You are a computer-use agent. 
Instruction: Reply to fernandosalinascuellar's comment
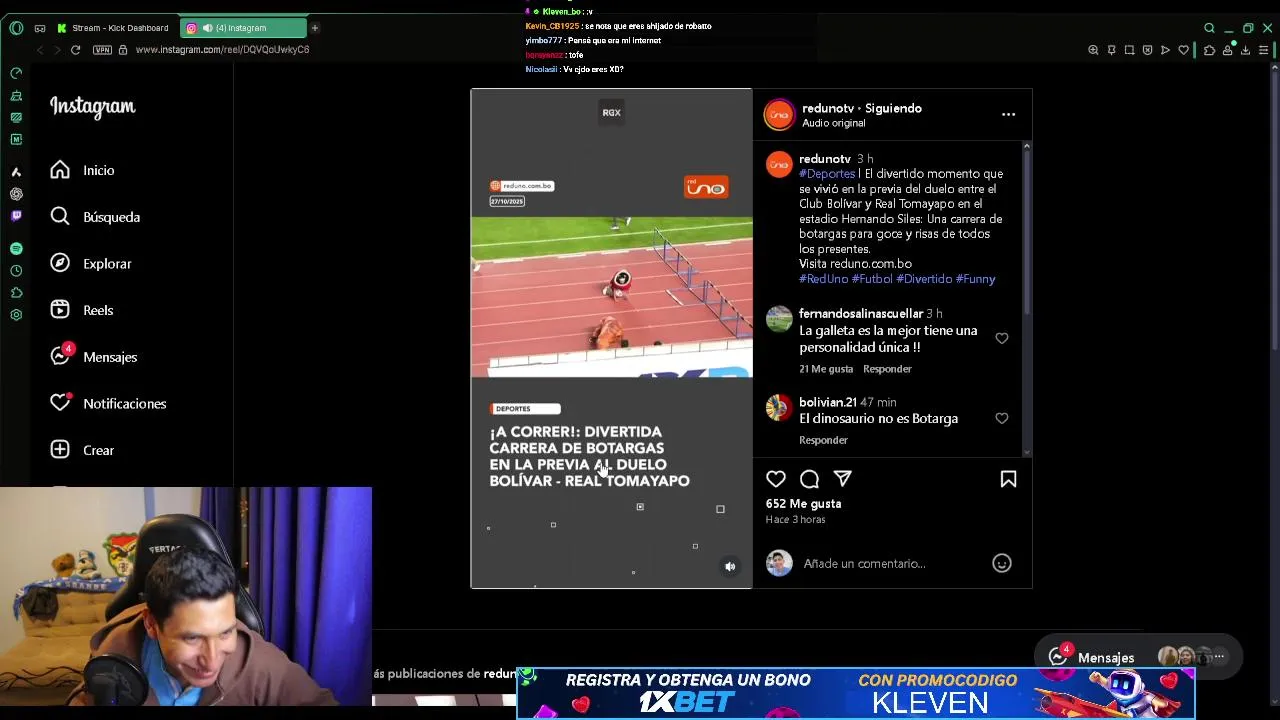[x=887, y=369]
